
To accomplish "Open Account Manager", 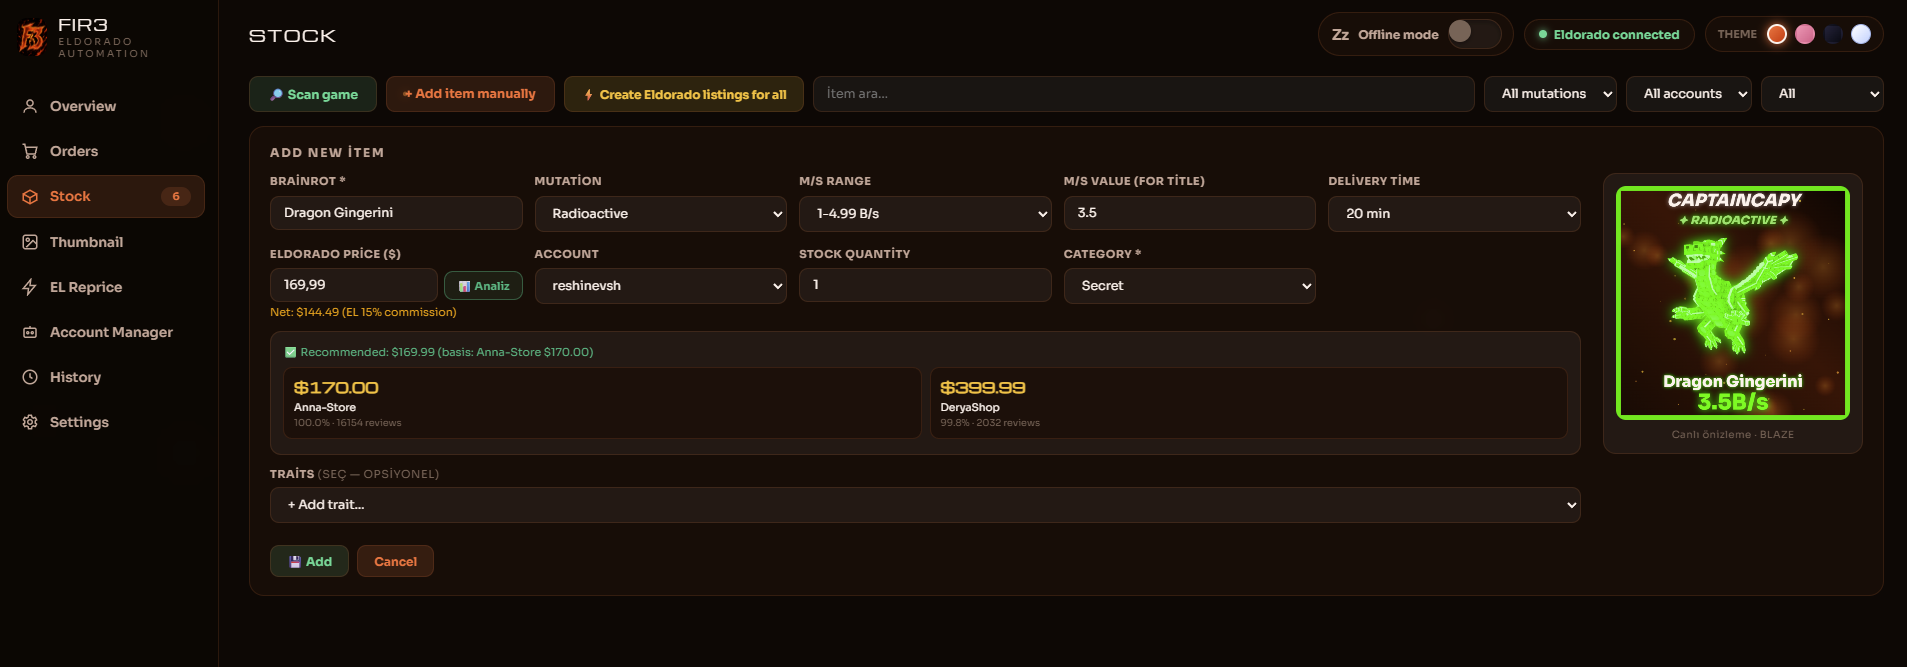I will 106,332.
